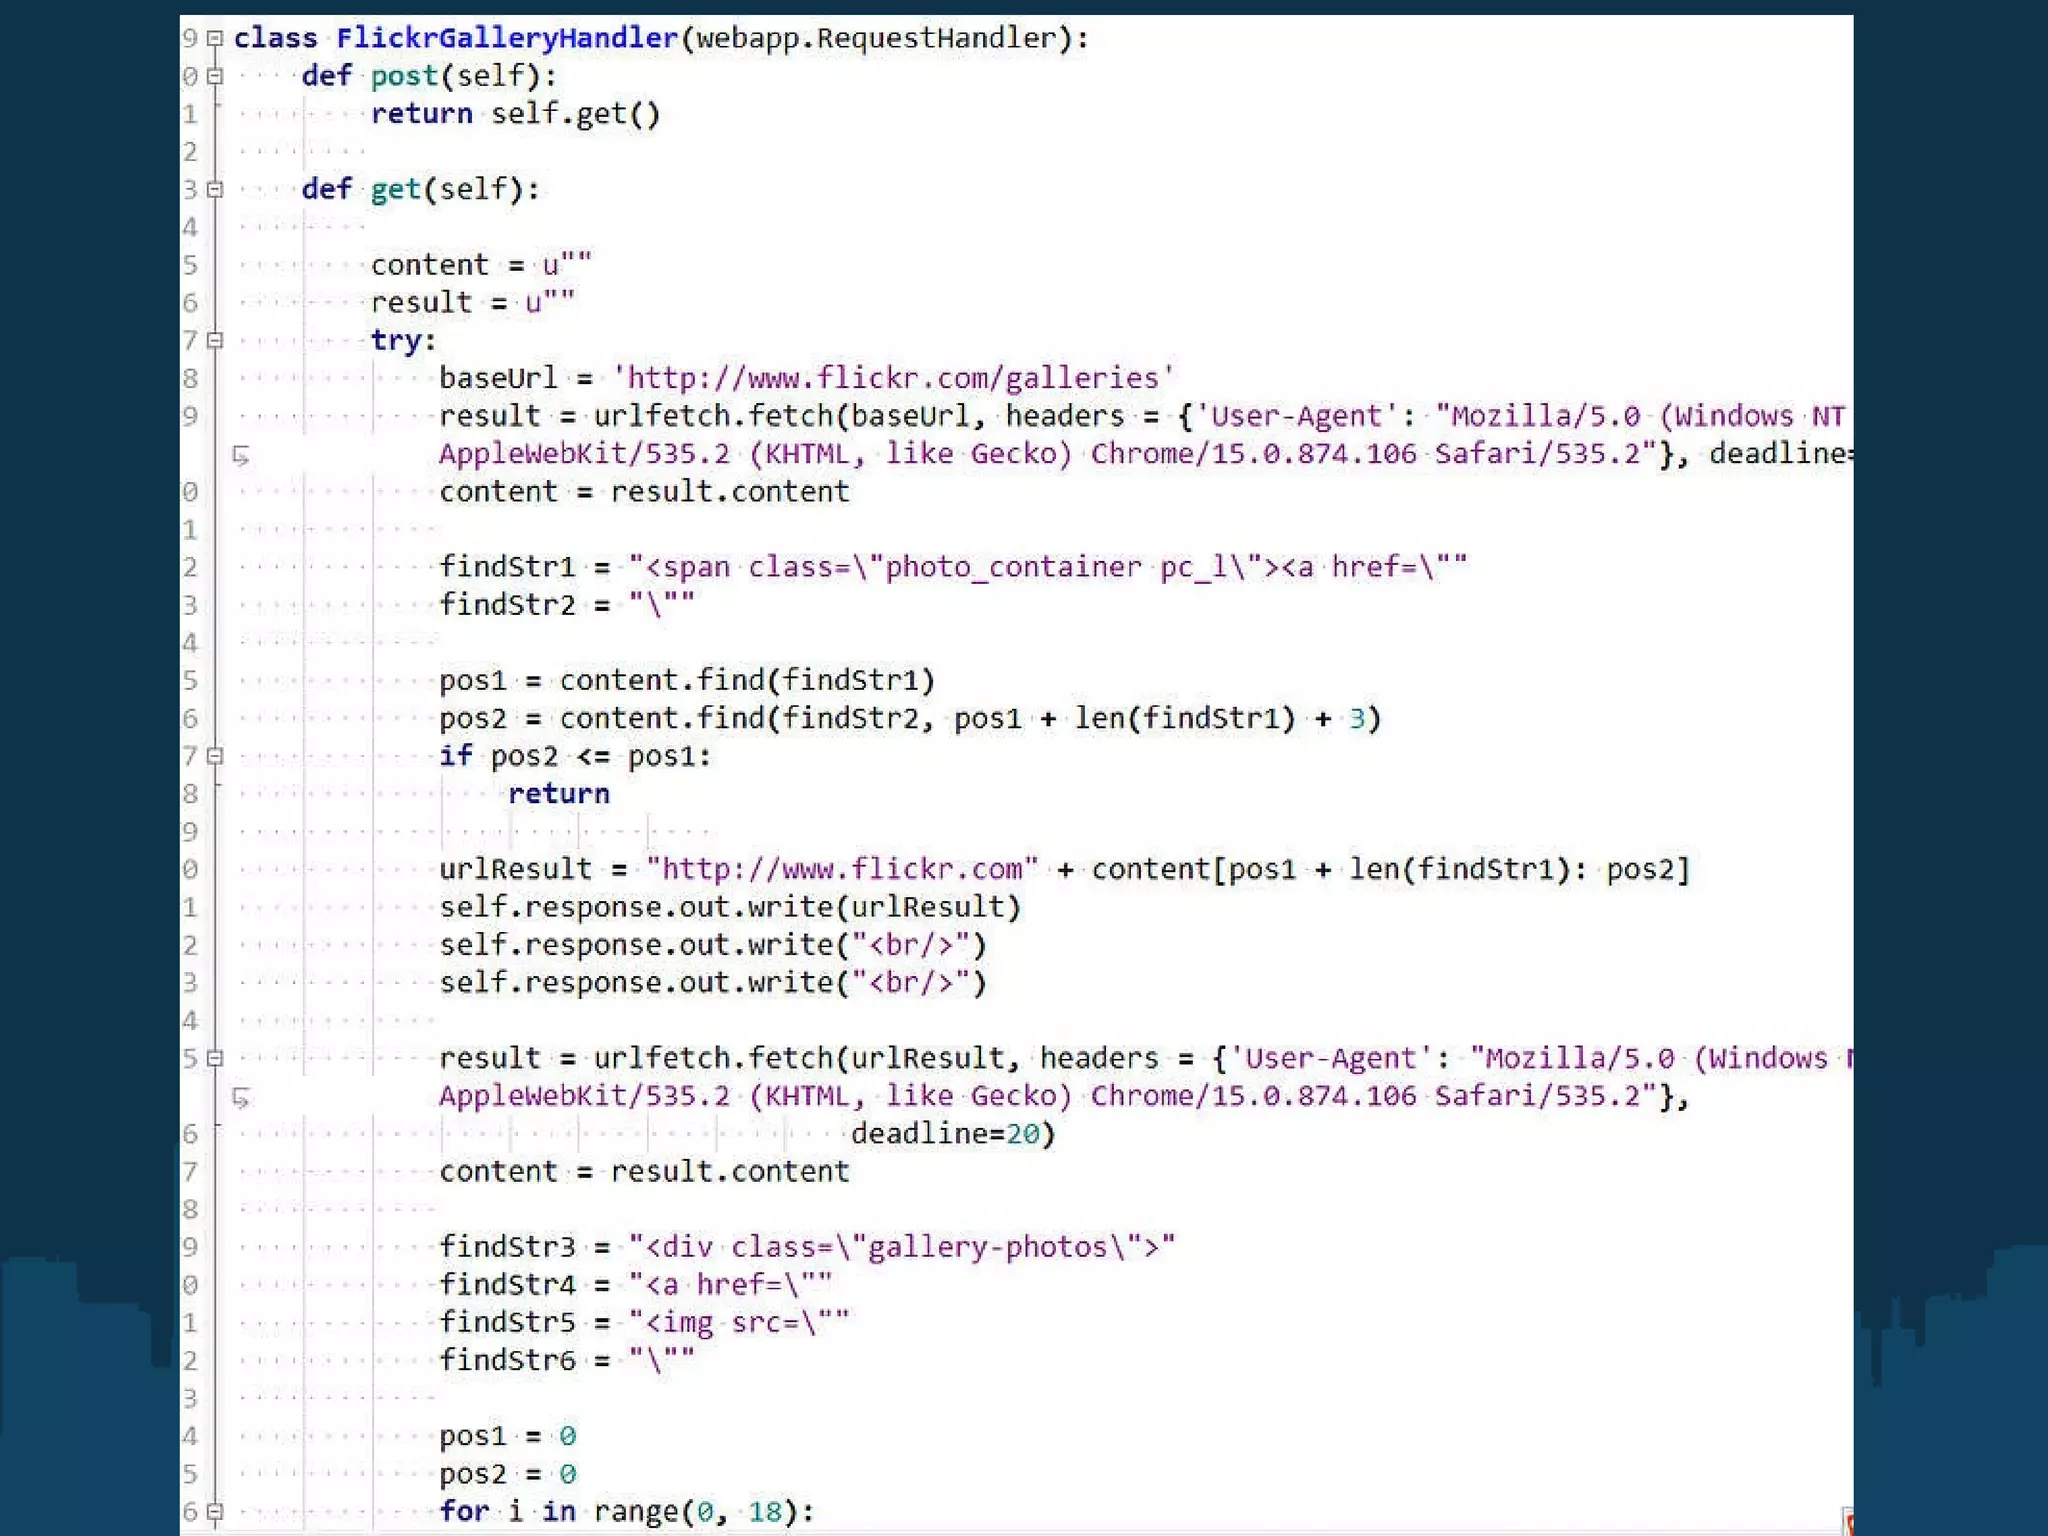Screen dimensions: 2048x1536
Task: Click the number 18 in range call
Action: click(765, 1511)
